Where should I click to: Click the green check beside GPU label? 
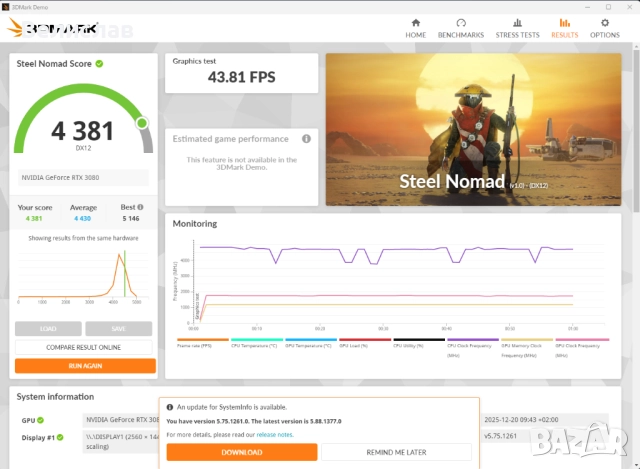click(x=40, y=420)
